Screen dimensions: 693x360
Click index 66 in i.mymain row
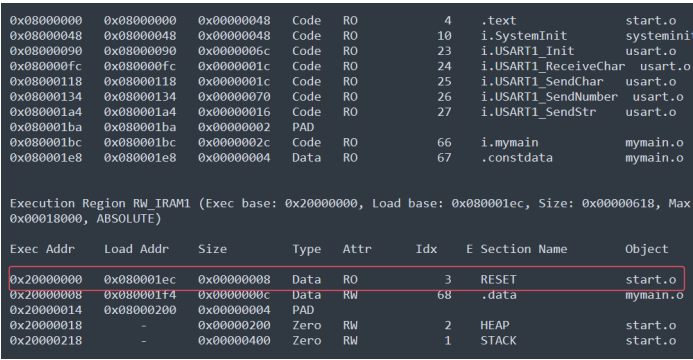click(444, 143)
